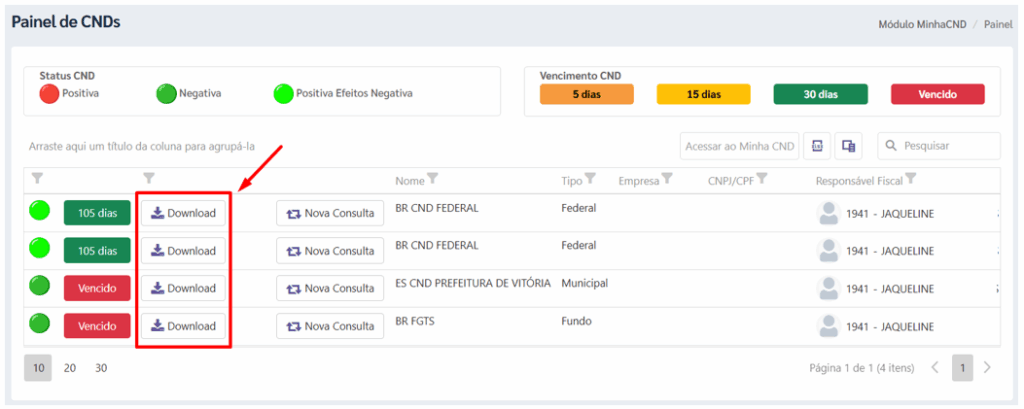Image resolution: width=1024 pixels, height=409 pixels.
Task: Download the ES CND Prefeitura de Vitória certificate
Action: pos(183,288)
